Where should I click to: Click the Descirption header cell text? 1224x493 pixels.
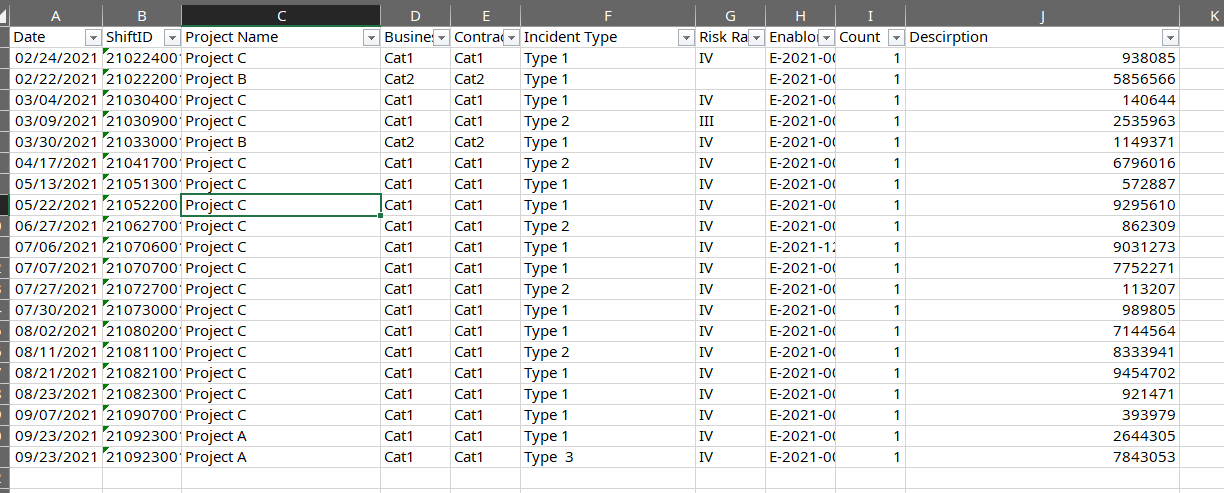[x=948, y=37]
